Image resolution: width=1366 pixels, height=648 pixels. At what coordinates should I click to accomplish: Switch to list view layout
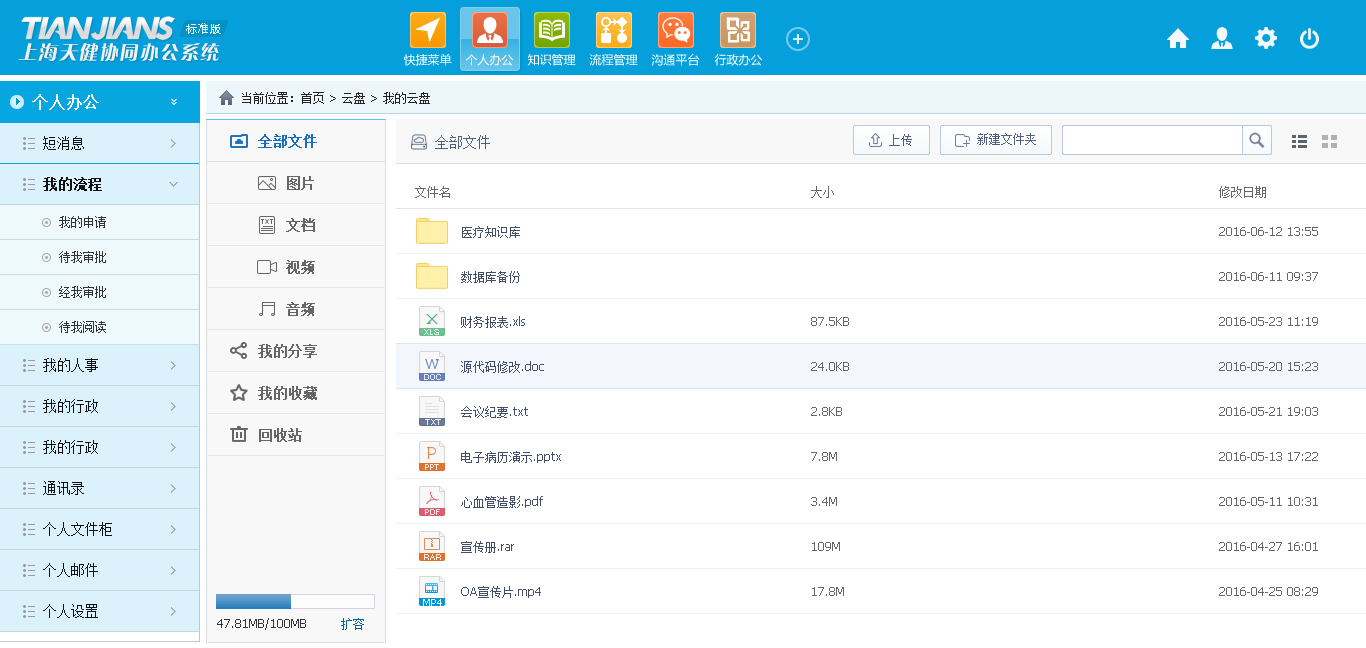click(x=1299, y=142)
